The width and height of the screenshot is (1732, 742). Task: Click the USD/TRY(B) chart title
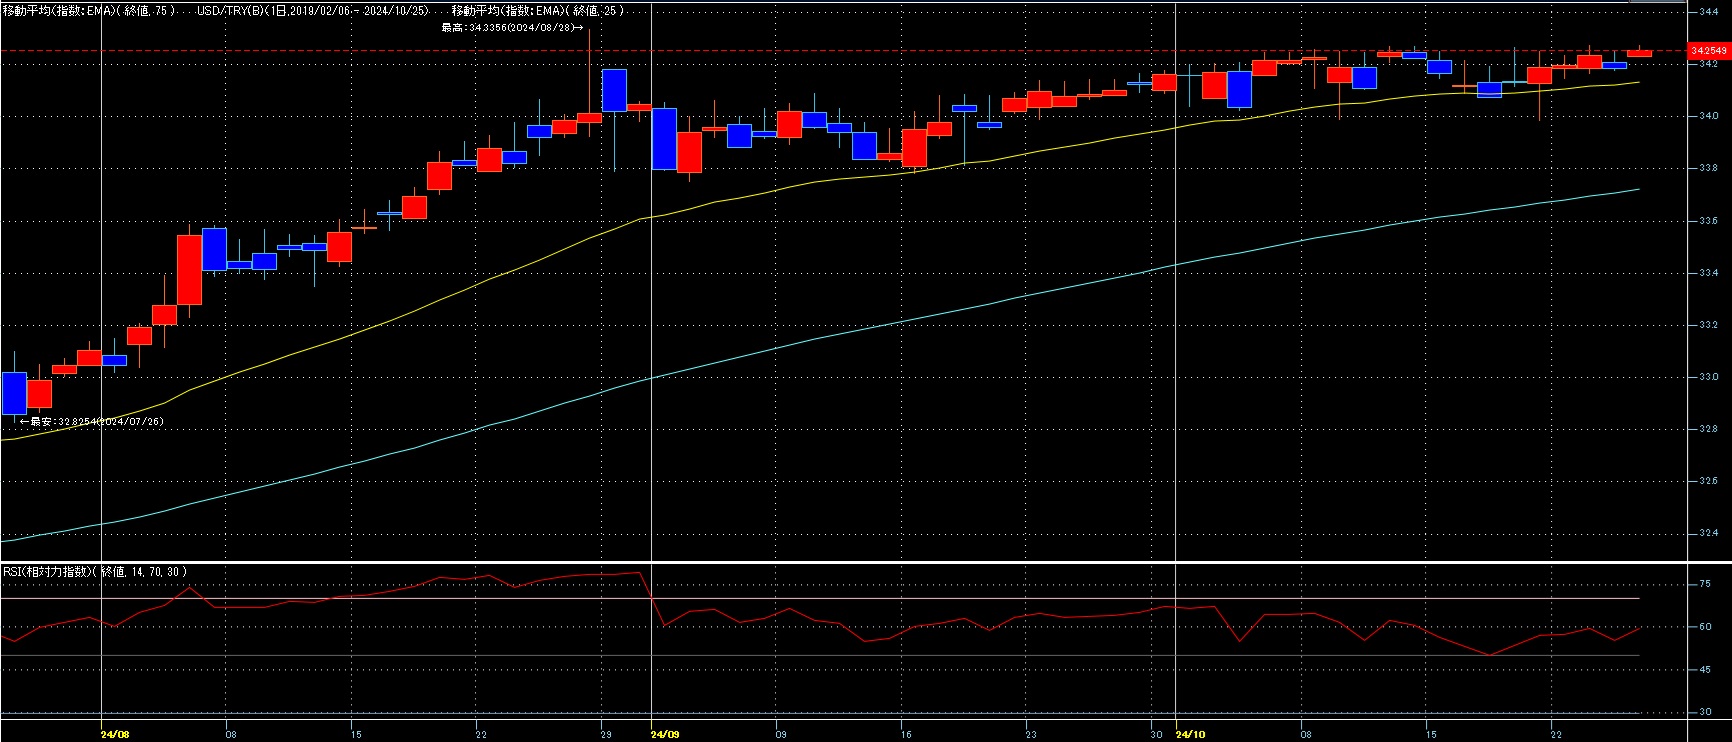312,10
